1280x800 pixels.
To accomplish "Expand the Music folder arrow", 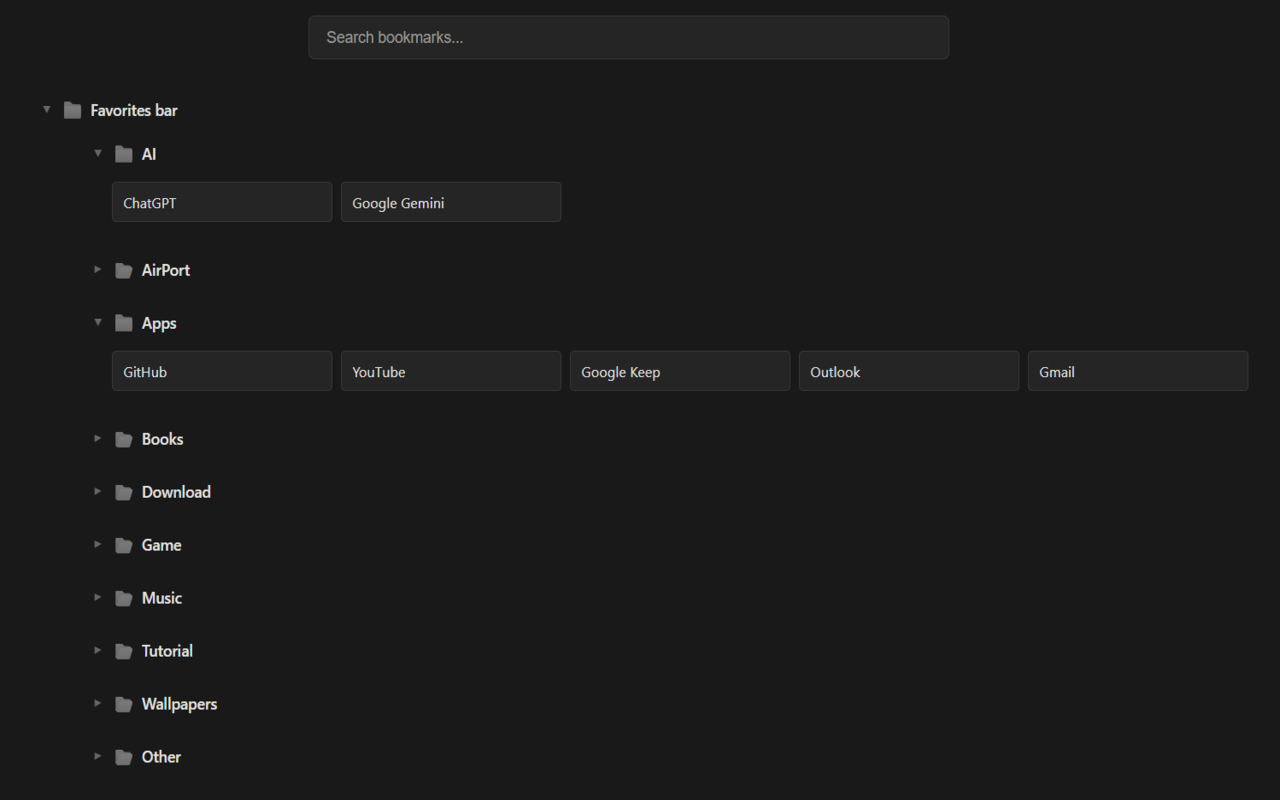I will click(98, 597).
